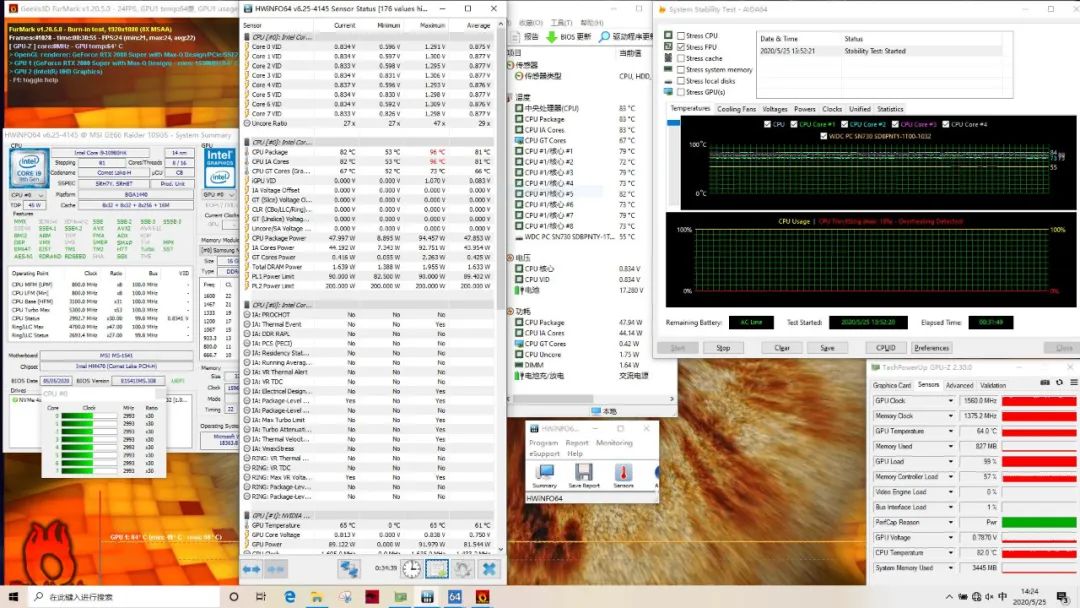Click the expand-columns blue arrows icon

click(251, 568)
